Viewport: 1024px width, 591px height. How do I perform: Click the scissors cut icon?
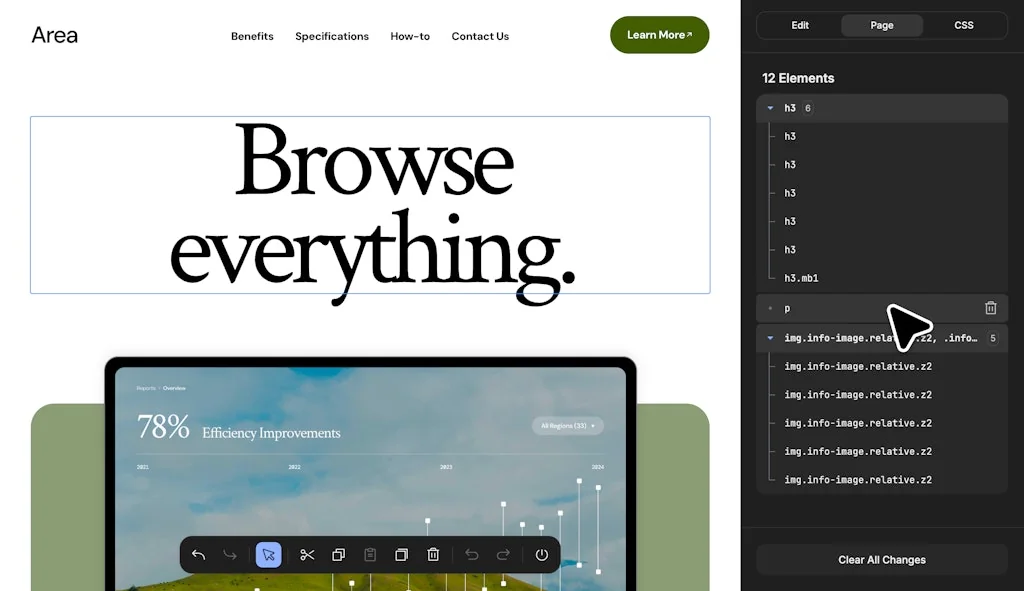[x=307, y=555]
